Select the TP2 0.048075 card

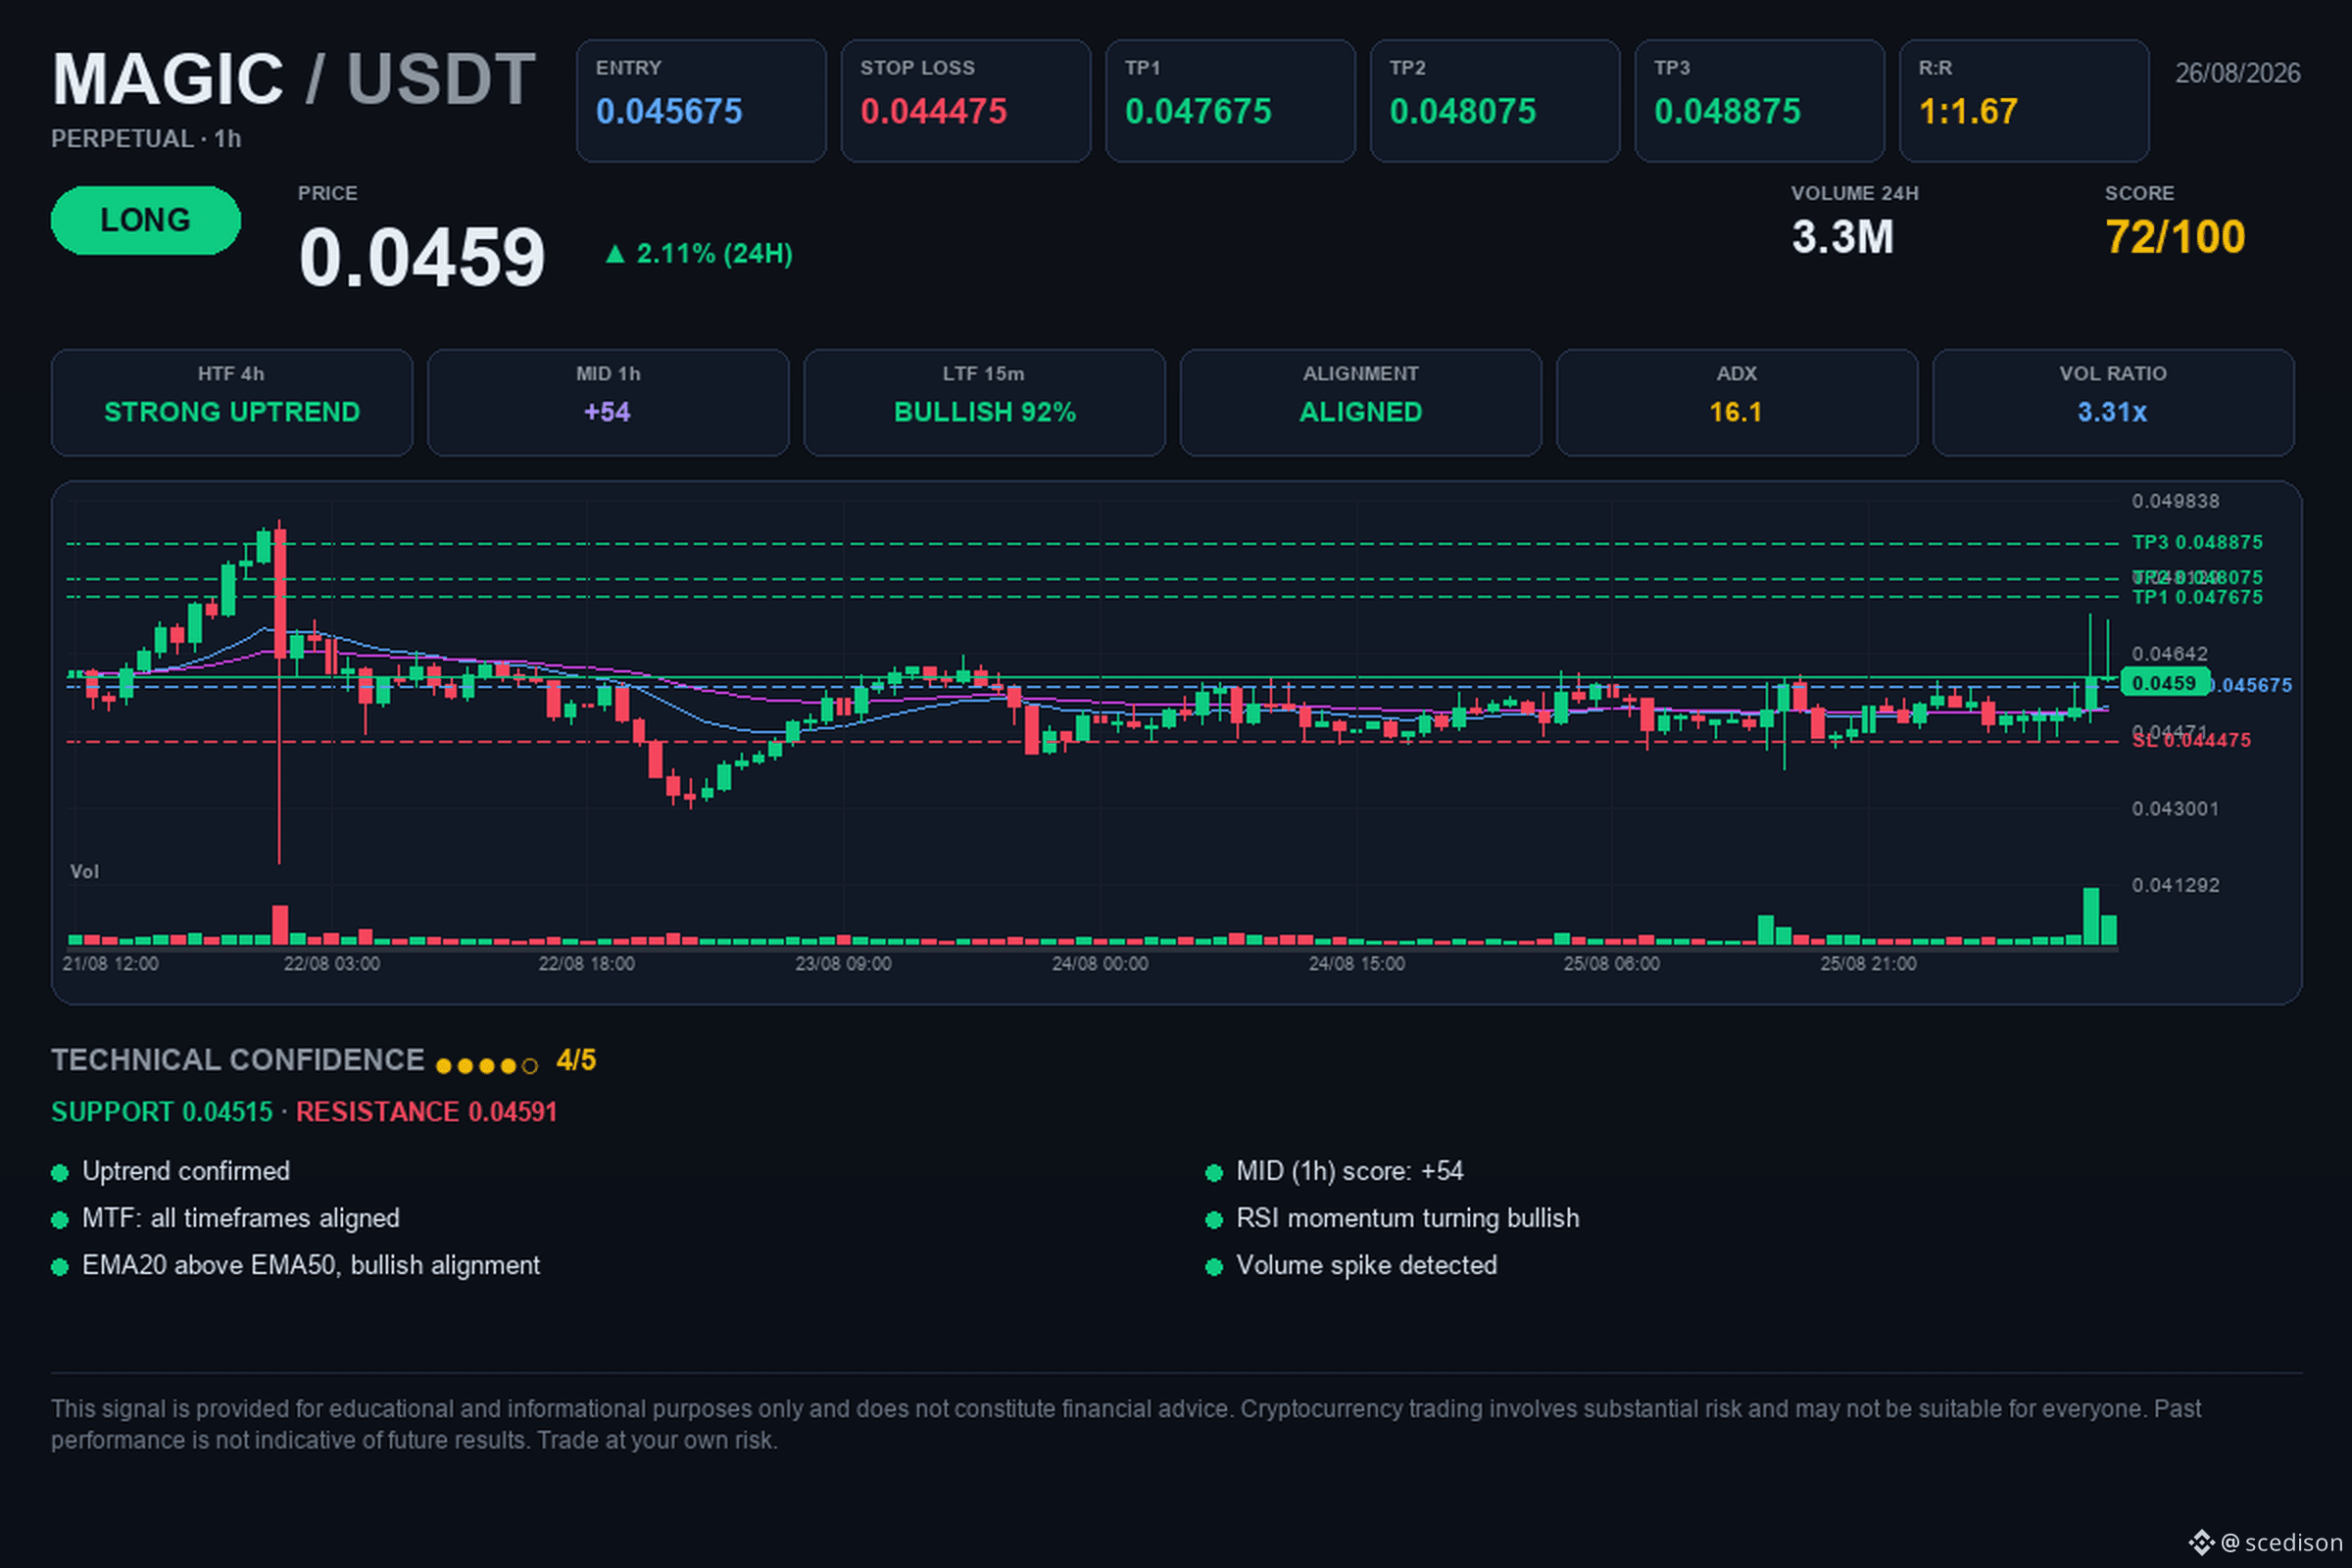pyautogui.click(x=1495, y=101)
